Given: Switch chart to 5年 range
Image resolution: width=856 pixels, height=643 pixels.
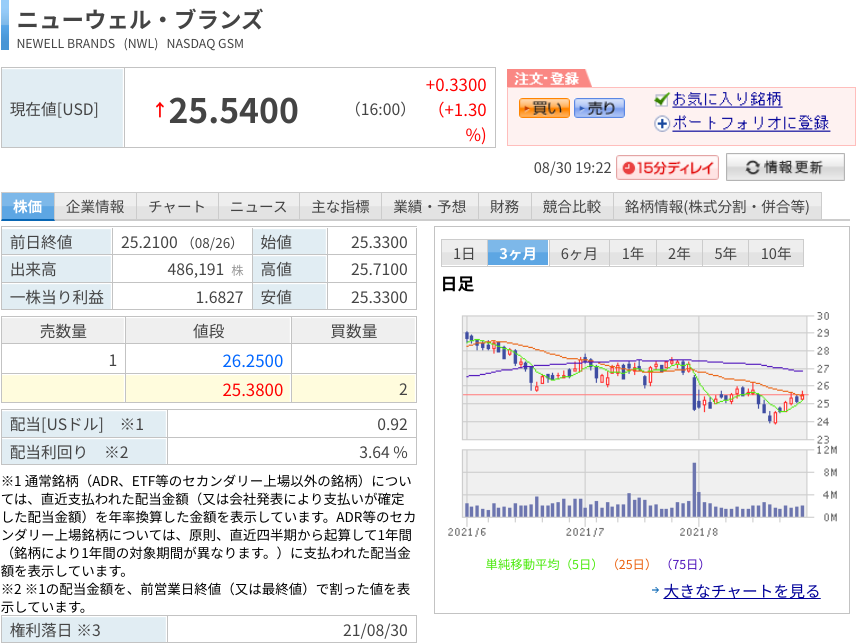Looking at the screenshot, I should (726, 253).
